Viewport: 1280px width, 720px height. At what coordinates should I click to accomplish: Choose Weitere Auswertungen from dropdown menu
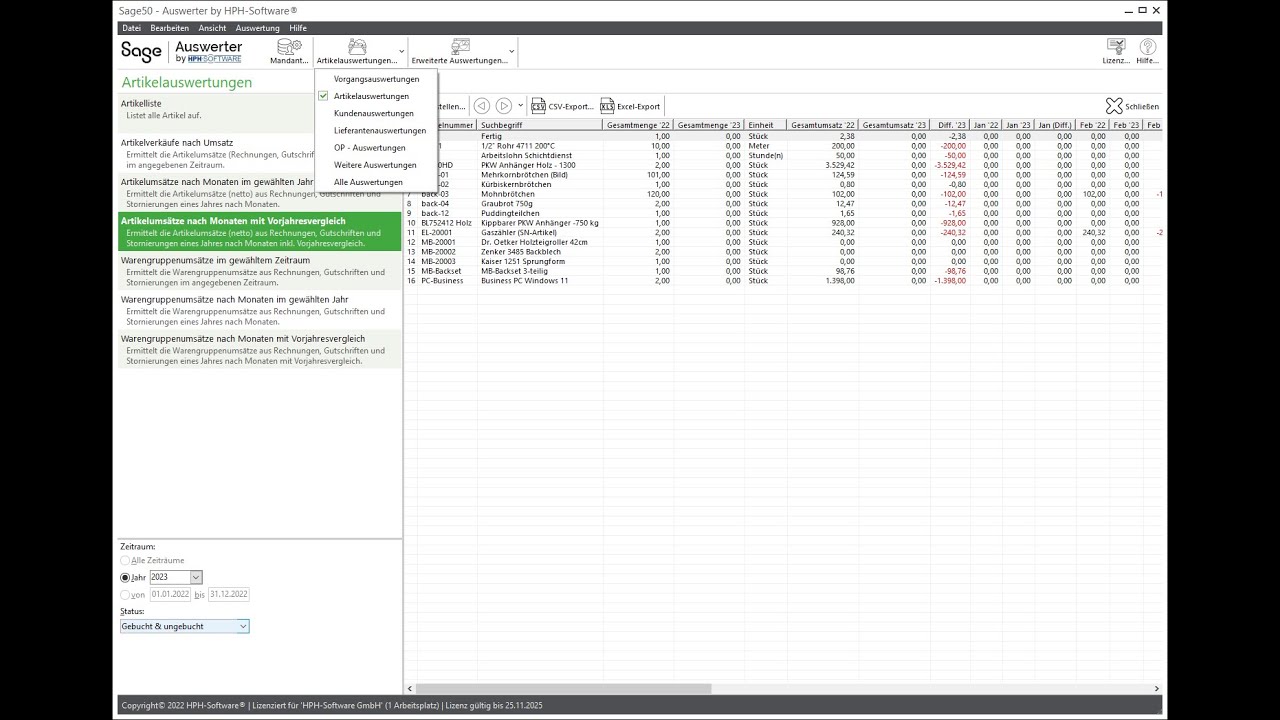coord(376,165)
